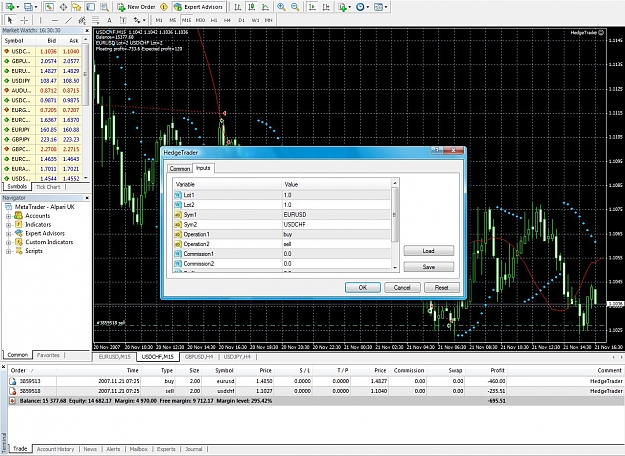Switch timeframe to M30
The height and width of the screenshot is (456, 625).
[200, 20]
